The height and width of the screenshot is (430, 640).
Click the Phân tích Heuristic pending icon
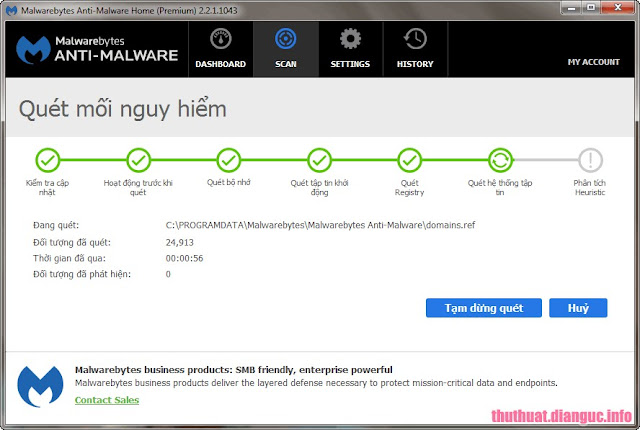(590, 160)
